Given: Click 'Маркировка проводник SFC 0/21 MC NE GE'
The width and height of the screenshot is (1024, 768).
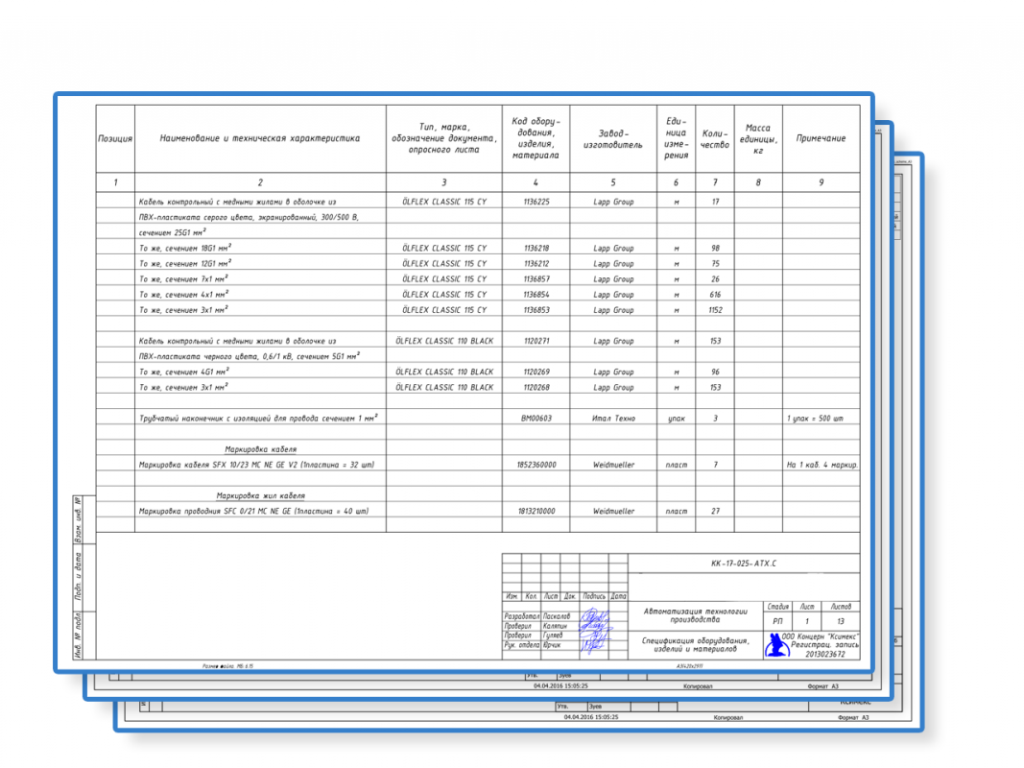Looking at the screenshot, I should [253, 511].
